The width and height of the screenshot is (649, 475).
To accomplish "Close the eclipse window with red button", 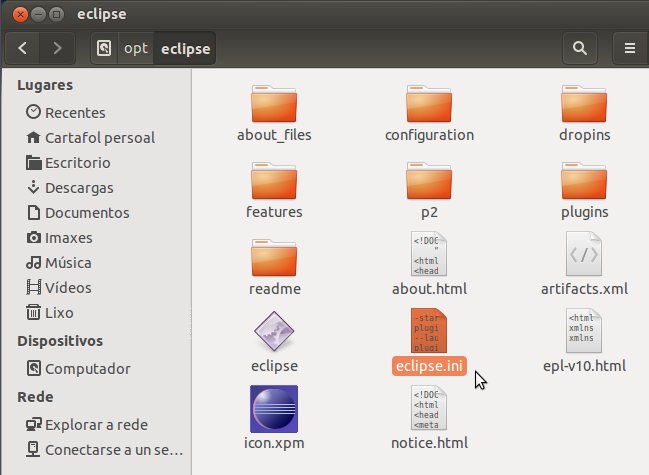I will click(x=20, y=14).
